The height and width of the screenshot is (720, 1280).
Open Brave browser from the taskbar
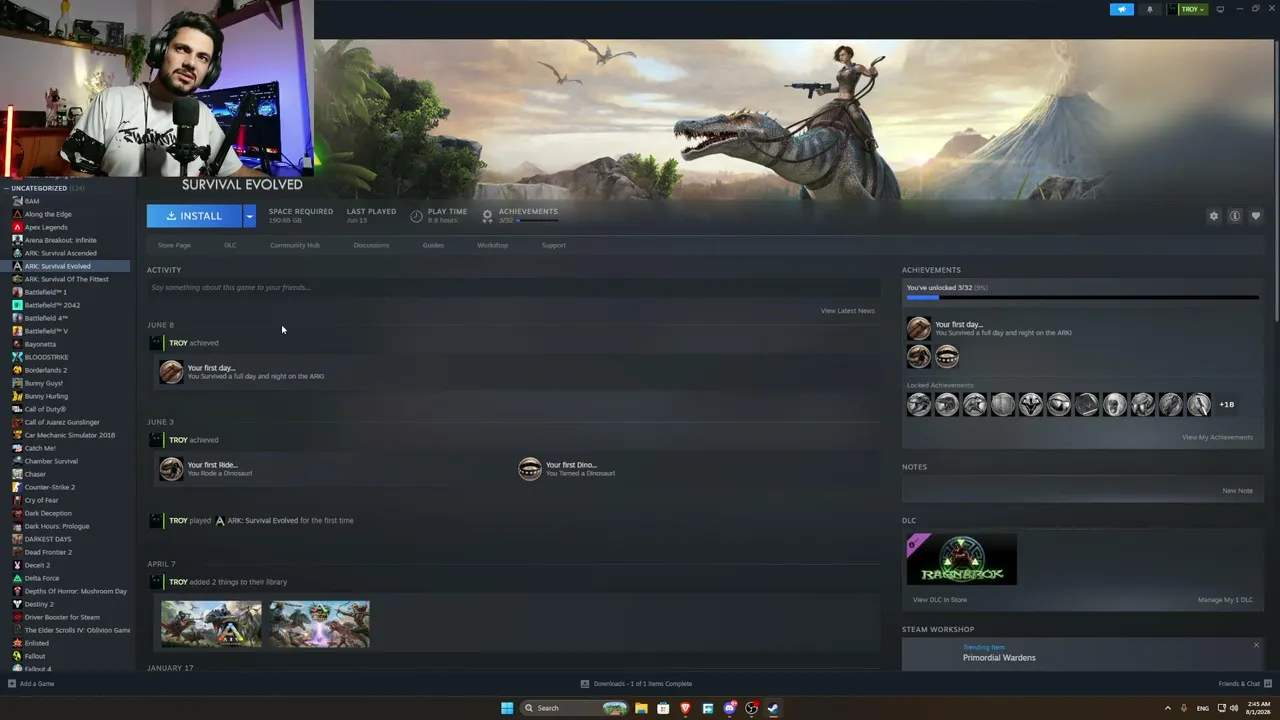click(x=685, y=708)
